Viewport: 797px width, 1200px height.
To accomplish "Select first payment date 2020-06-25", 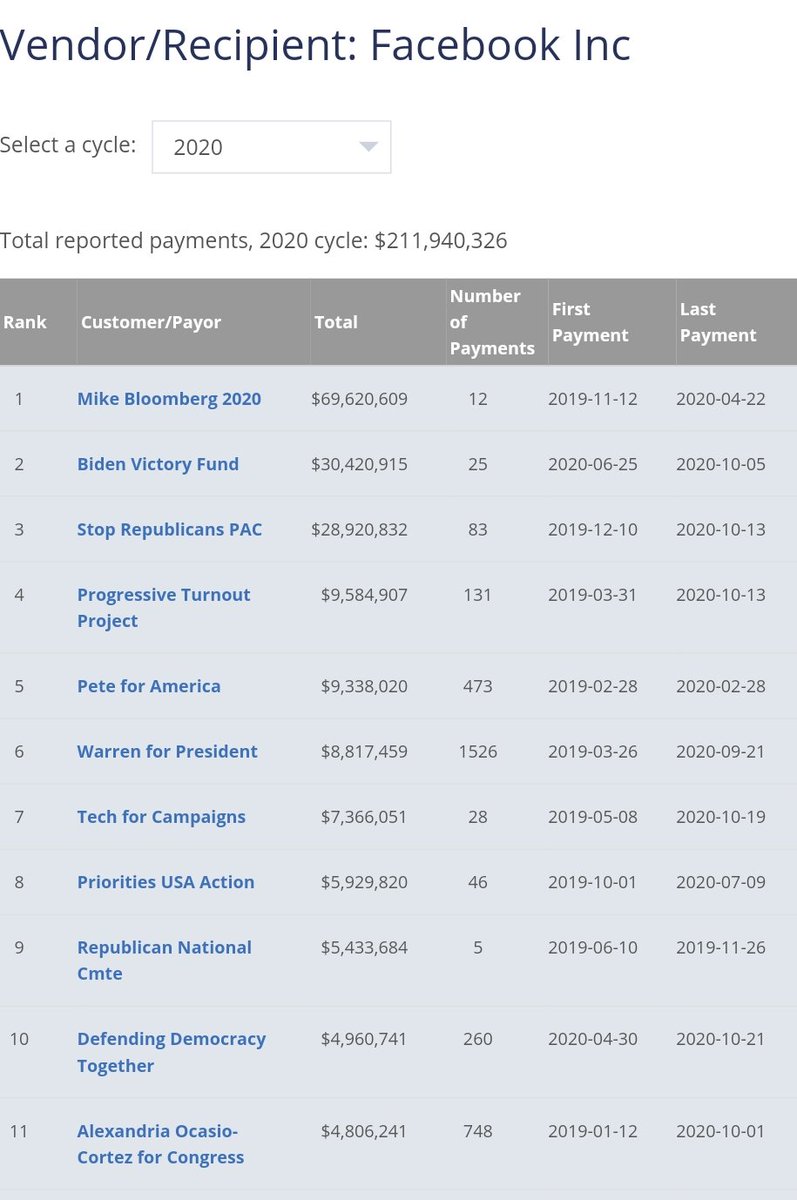I will click(593, 464).
